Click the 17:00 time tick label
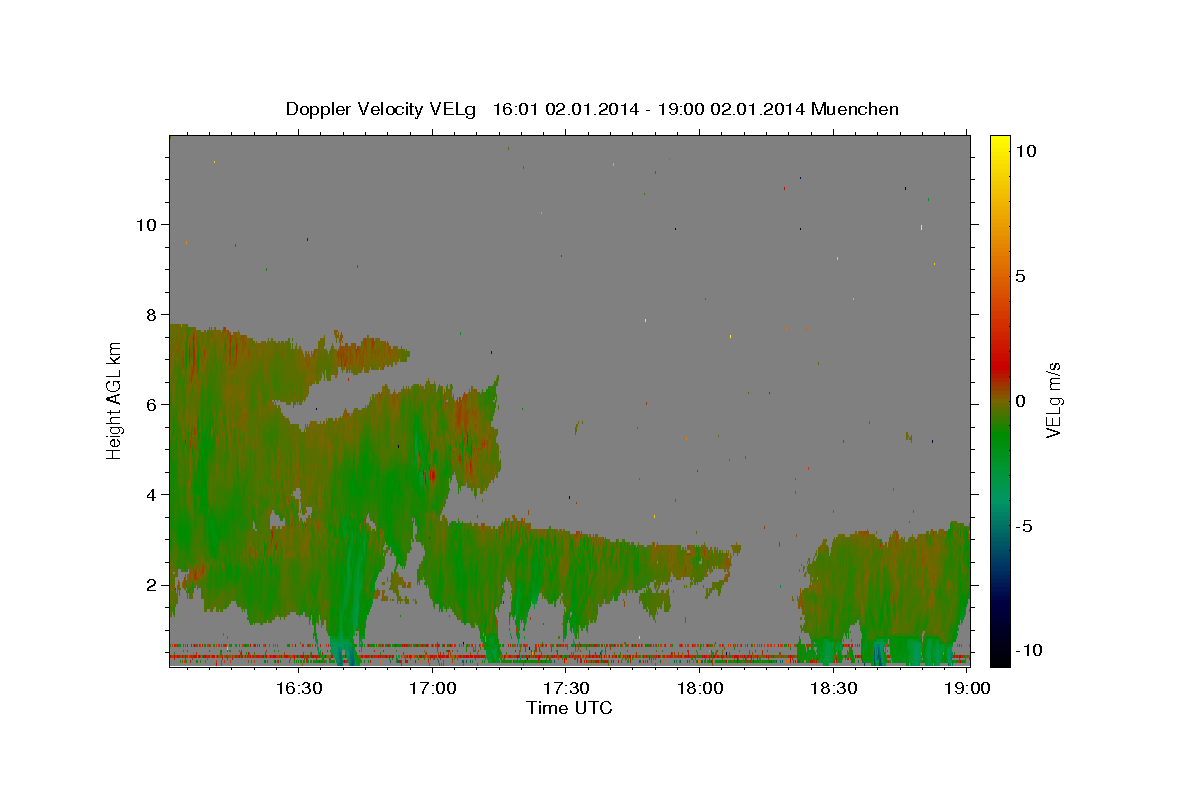Viewport: 1200px width, 800px height. [432, 688]
